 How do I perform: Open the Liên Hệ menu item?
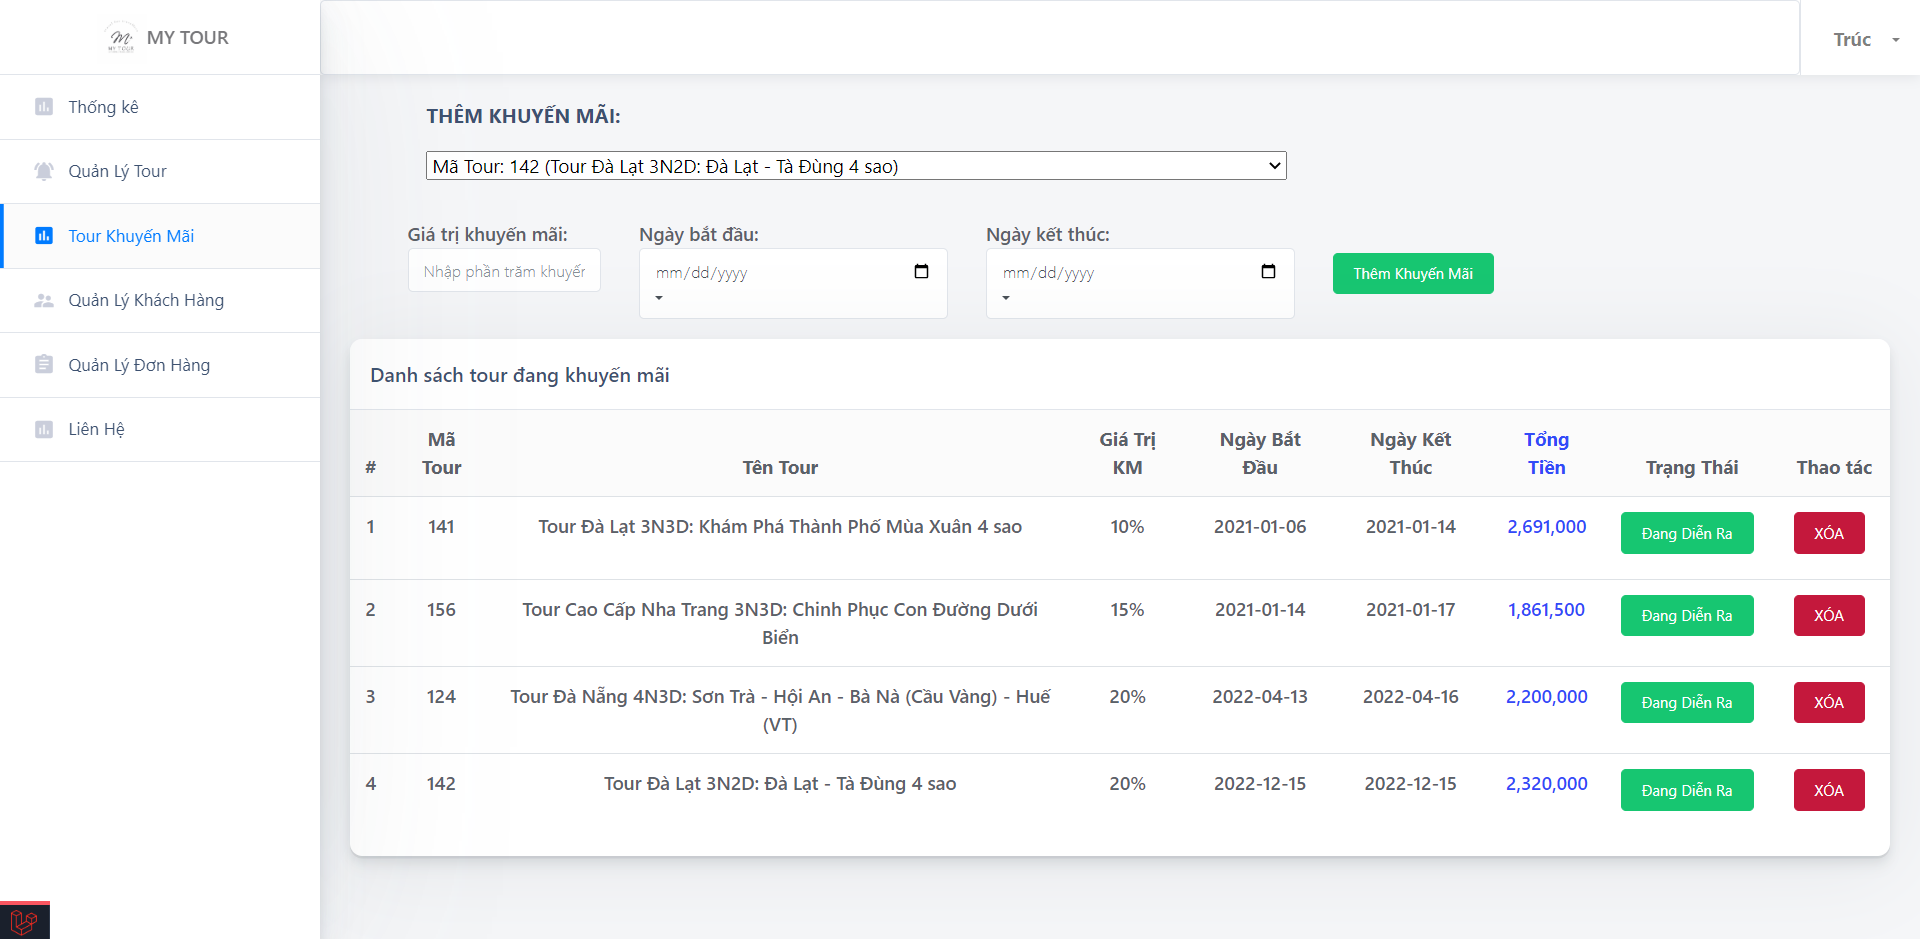pyautogui.click(x=160, y=429)
